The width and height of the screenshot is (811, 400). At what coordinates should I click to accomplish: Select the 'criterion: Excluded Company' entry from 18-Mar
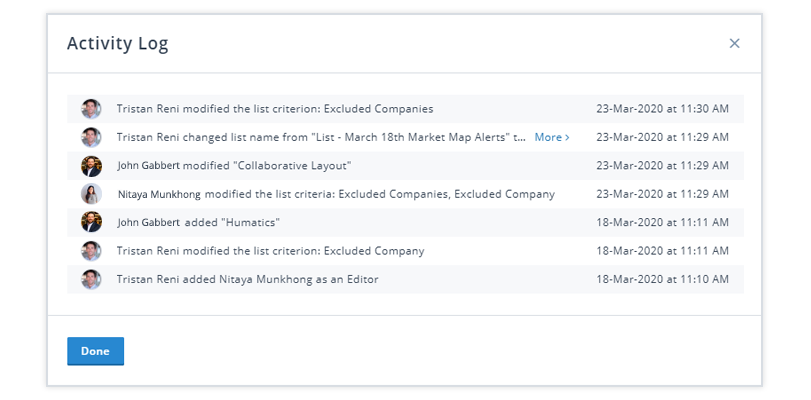click(x=406, y=251)
